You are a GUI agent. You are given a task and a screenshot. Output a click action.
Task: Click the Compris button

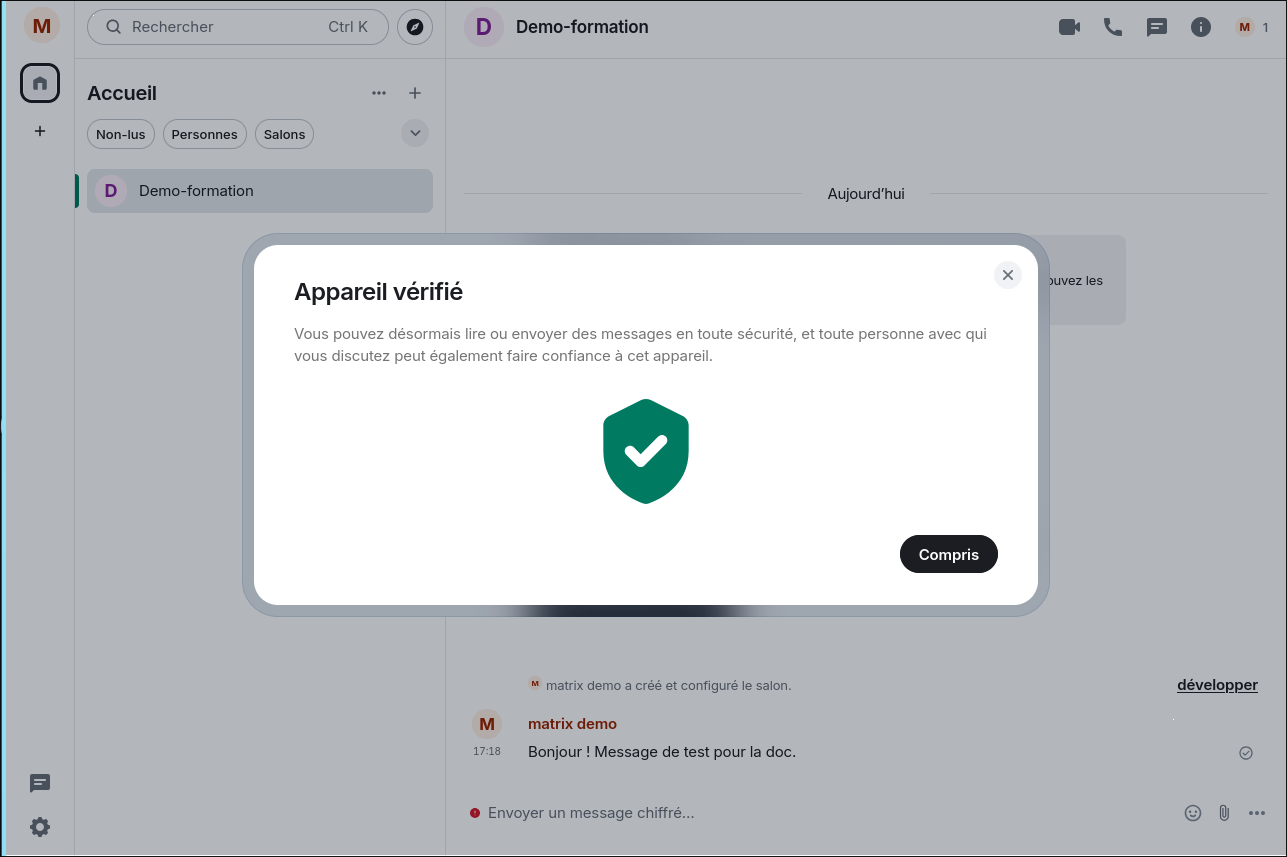tap(948, 554)
